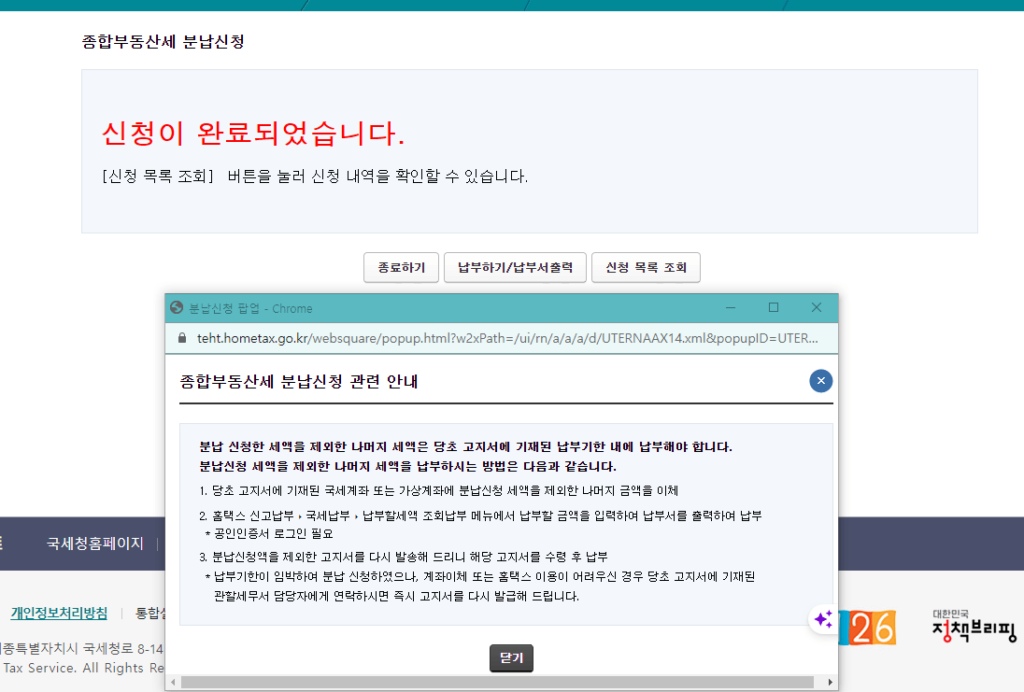Click the Chrome globe icon in popup title bar
The width and height of the screenshot is (1024, 692).
click(x=177, y=308)
